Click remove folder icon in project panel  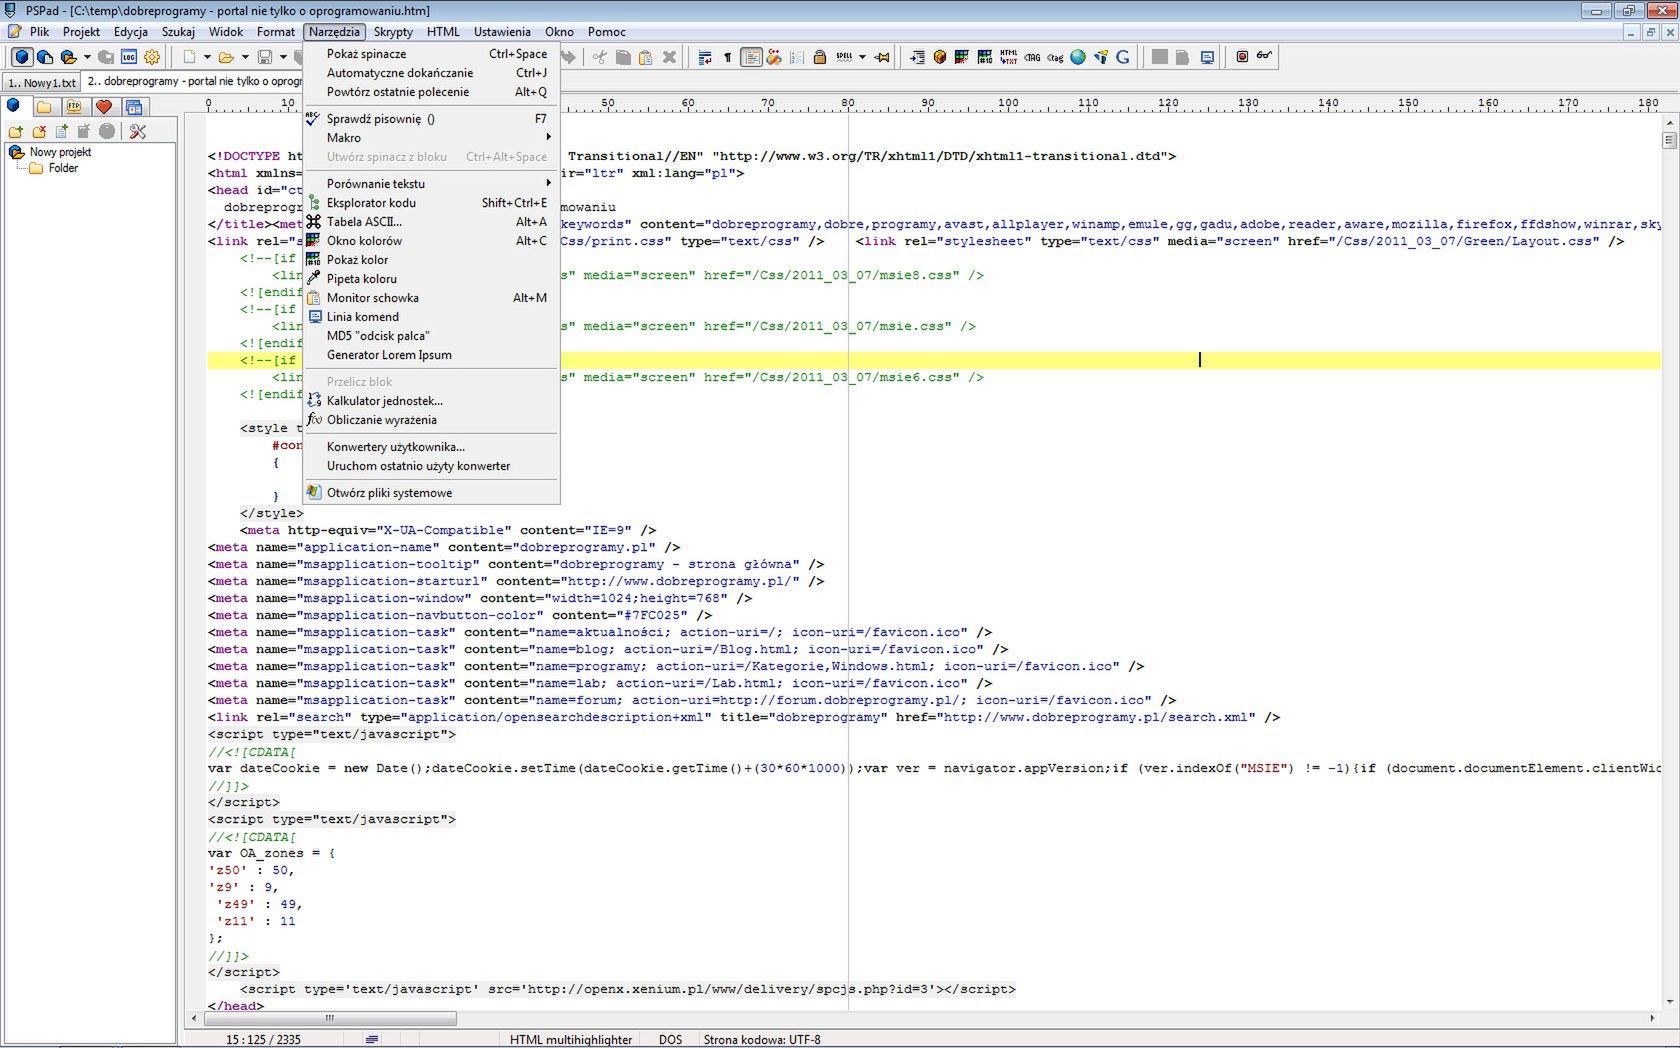[x=39, y=131]
